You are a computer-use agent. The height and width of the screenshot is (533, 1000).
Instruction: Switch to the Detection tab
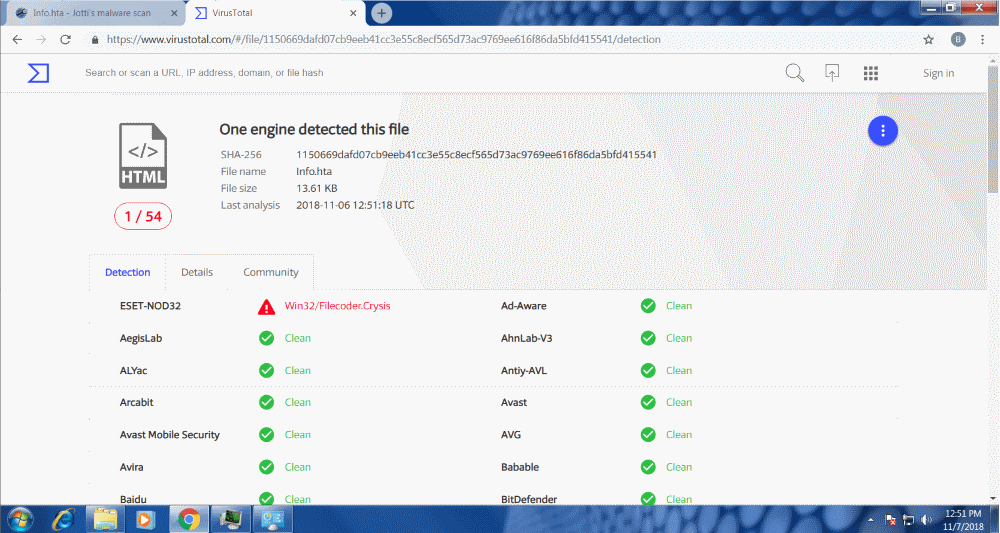(128, 272)
